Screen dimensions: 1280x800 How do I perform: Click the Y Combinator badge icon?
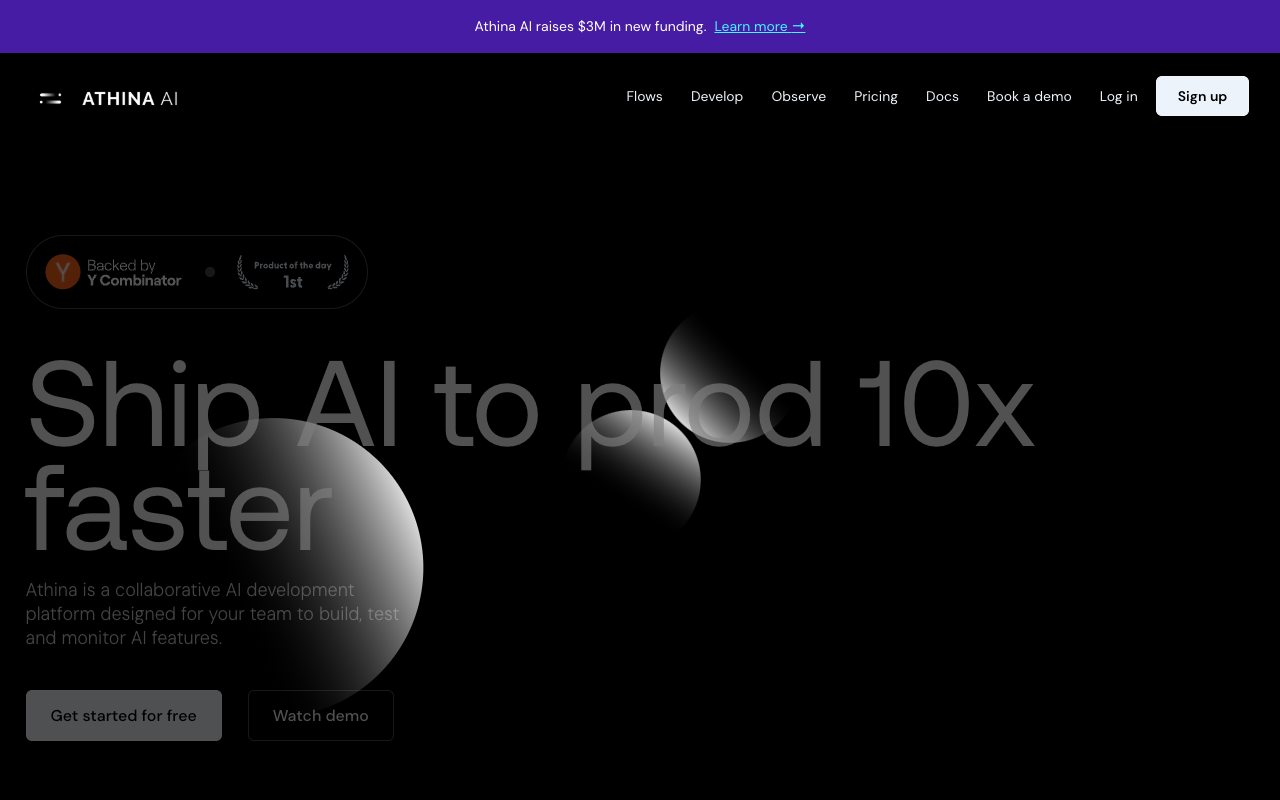(62, 271)
